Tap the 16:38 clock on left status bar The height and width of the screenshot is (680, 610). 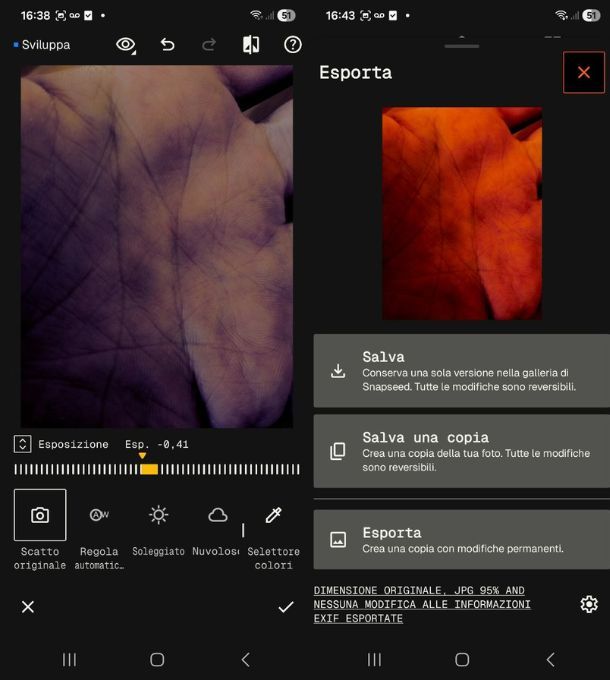tap(36, 16)
